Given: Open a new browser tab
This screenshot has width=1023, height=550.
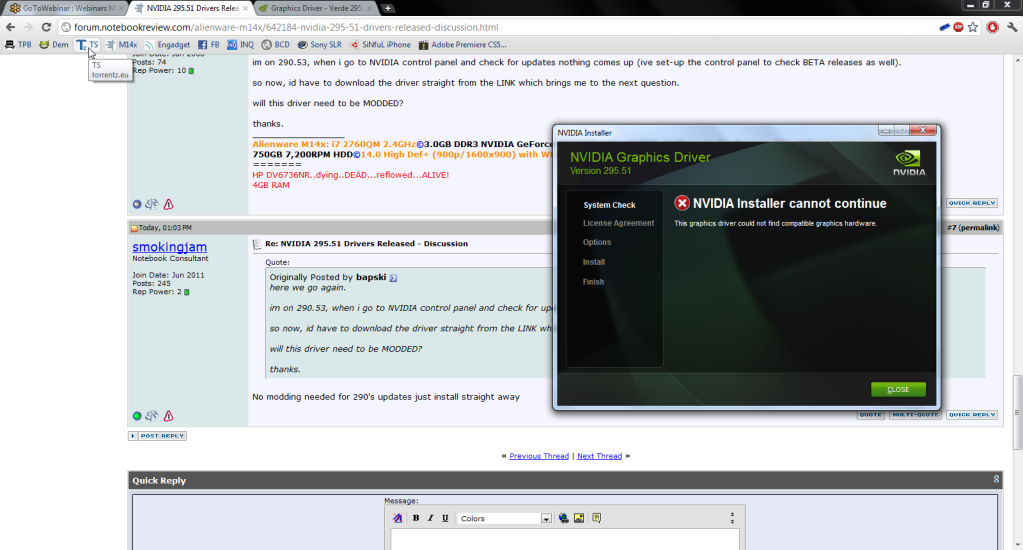Looking at the screenshot, I should 388,8.
